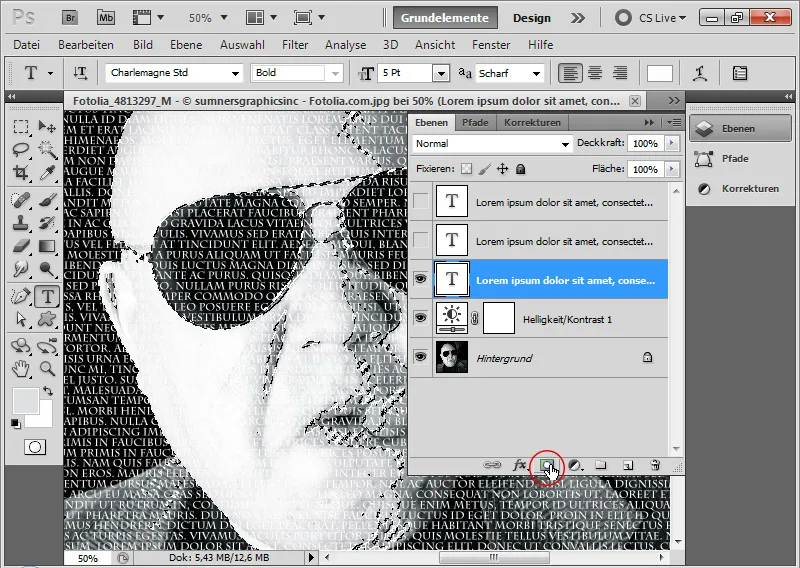Screen dimensions: 800x568
Task: Open warp text options
Action: [700, 73]
